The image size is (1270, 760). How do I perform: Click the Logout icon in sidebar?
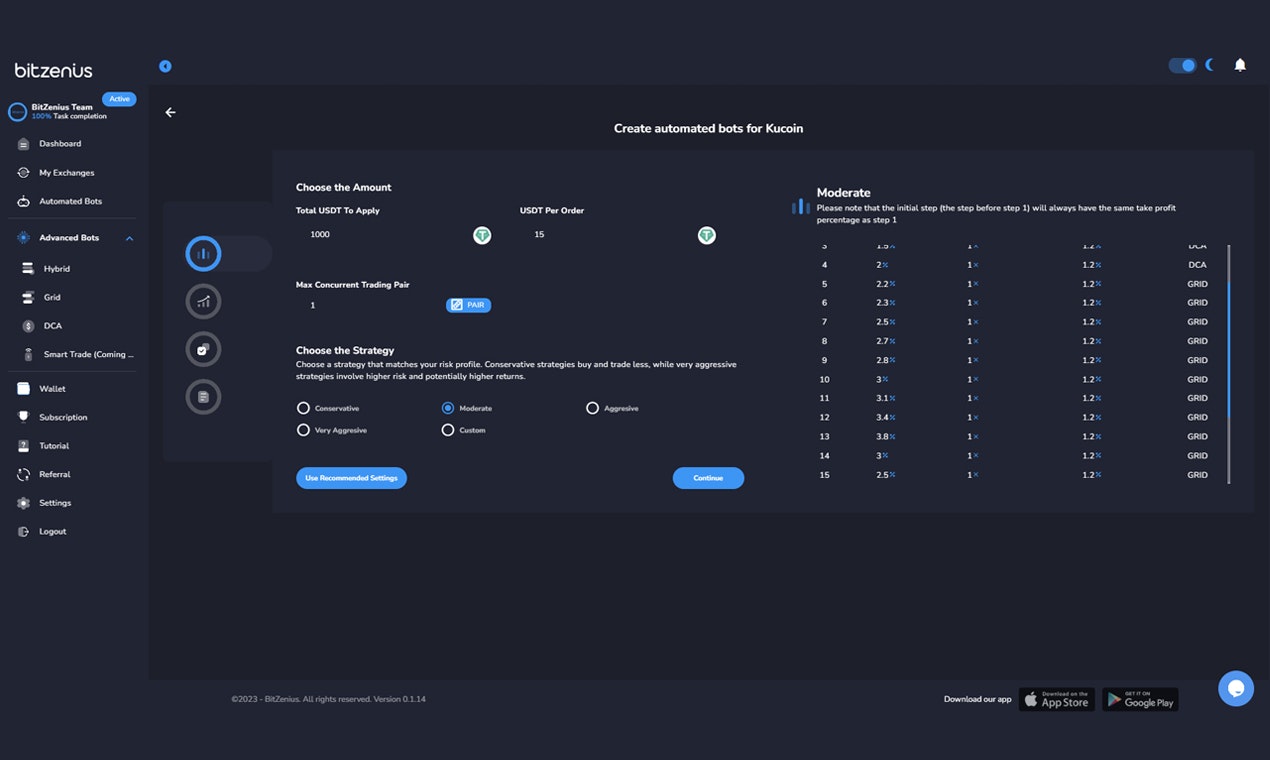click(23, 531)
